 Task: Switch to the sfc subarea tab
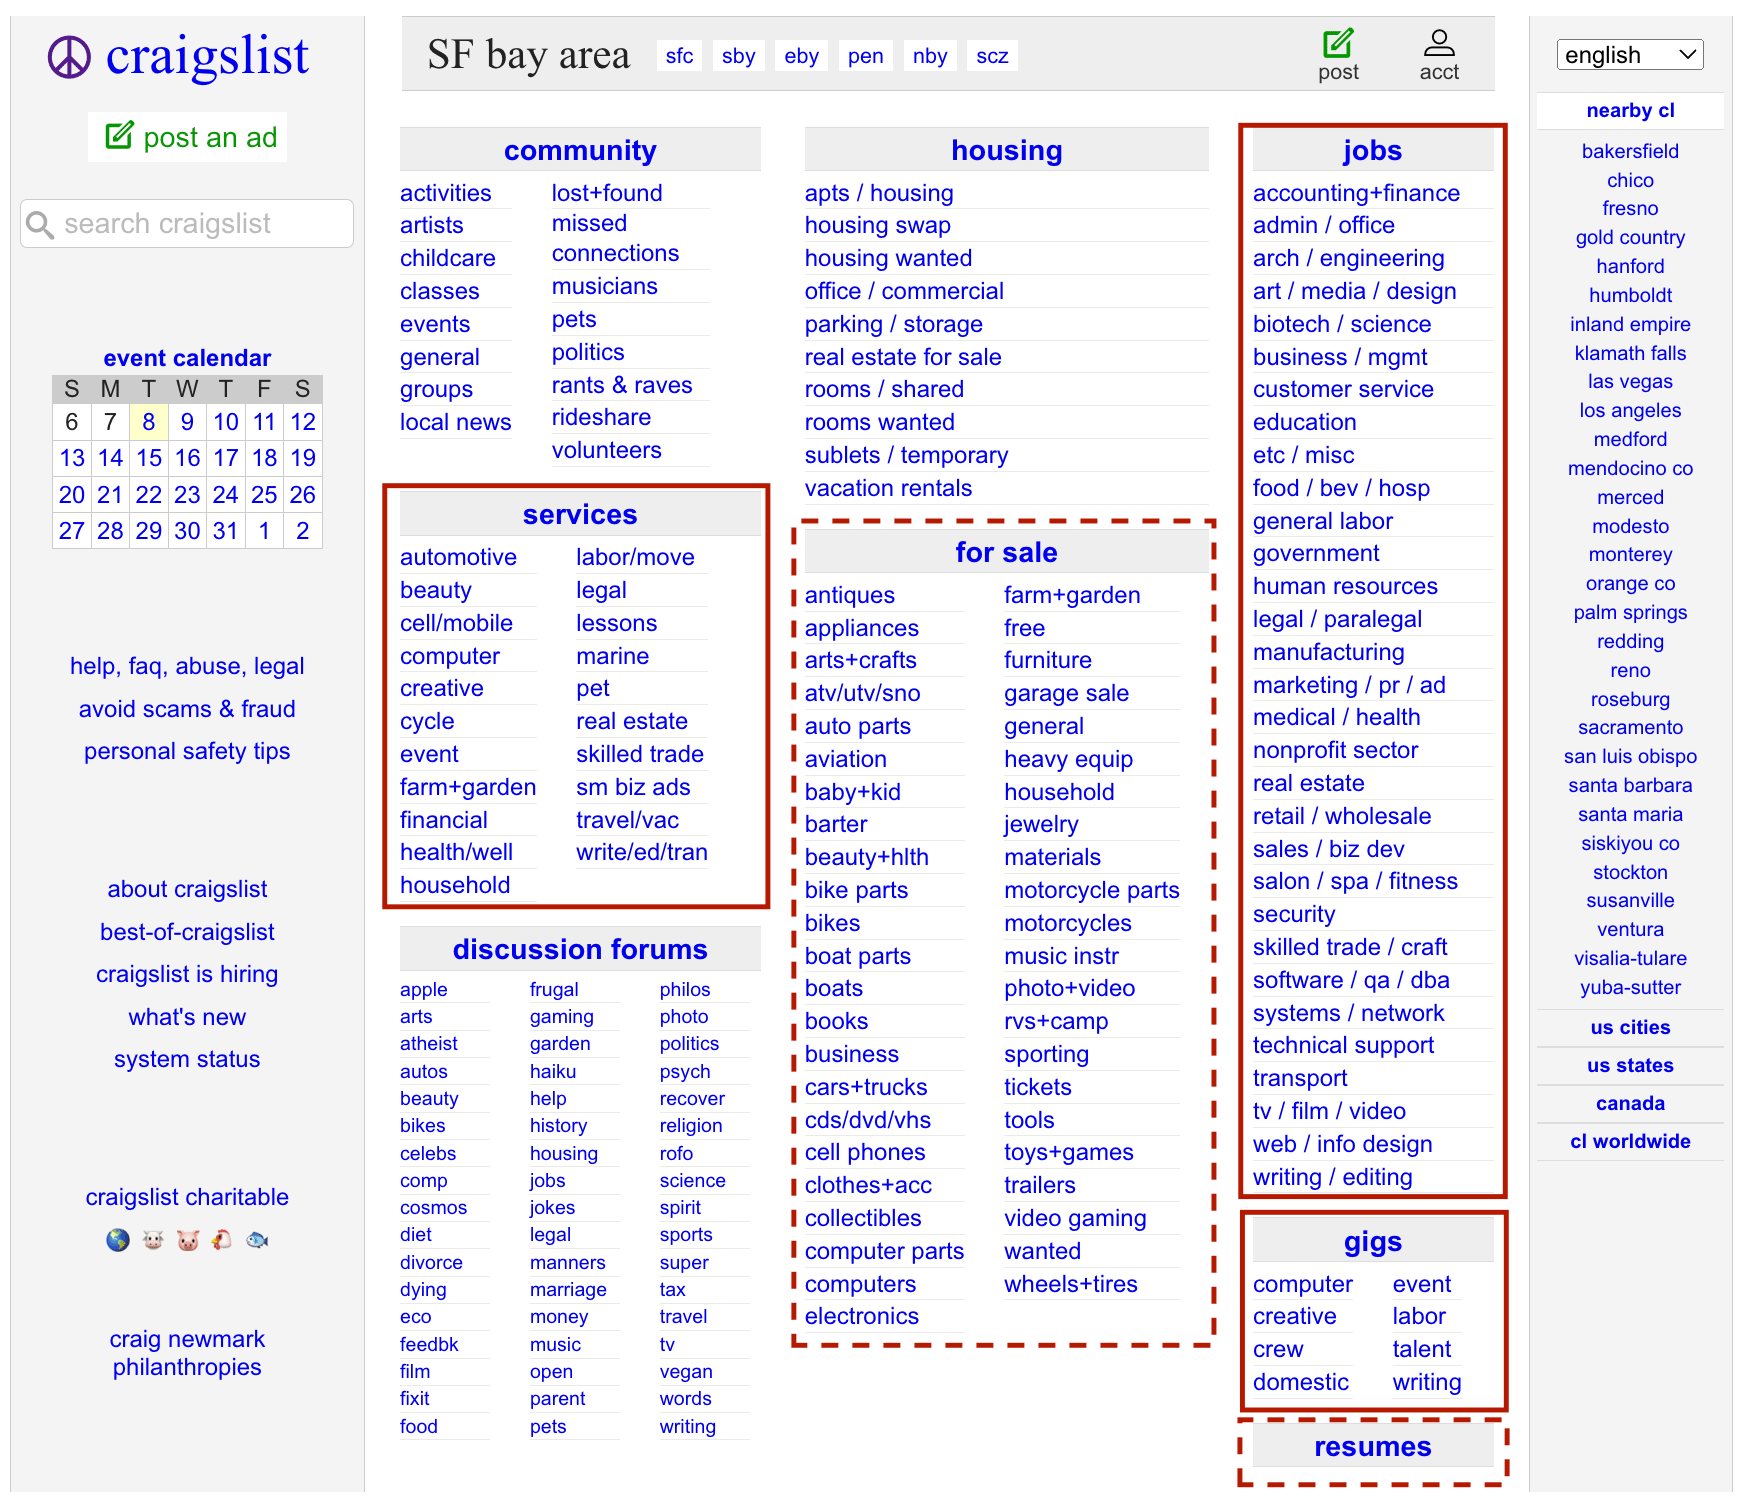click(679, 56)
